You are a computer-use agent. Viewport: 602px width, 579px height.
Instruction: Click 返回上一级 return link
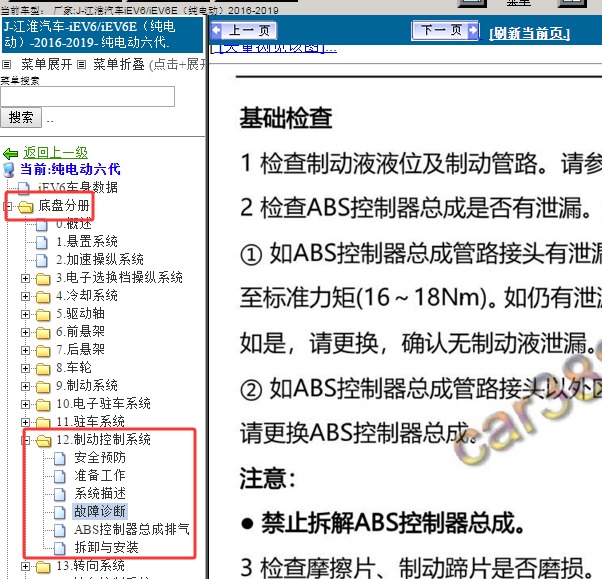point(55,152)
